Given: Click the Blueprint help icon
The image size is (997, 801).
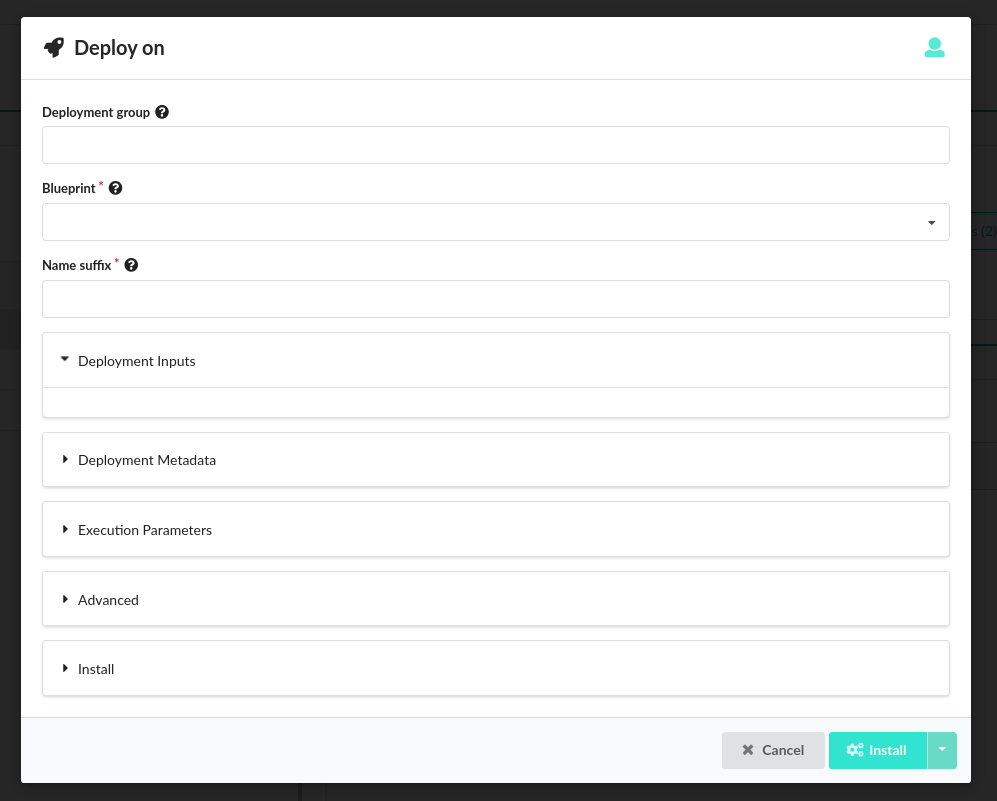Looking at the screenshot, I should (115, 188).
